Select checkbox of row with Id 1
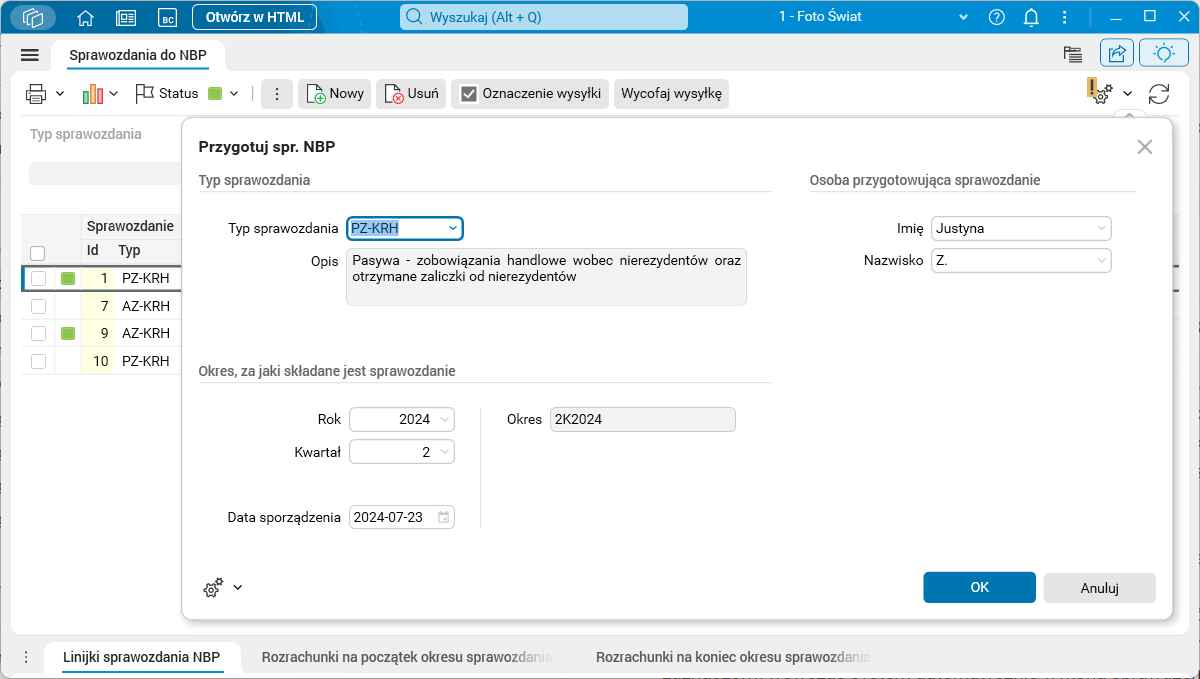1200x679 pixels. point(37,278)
